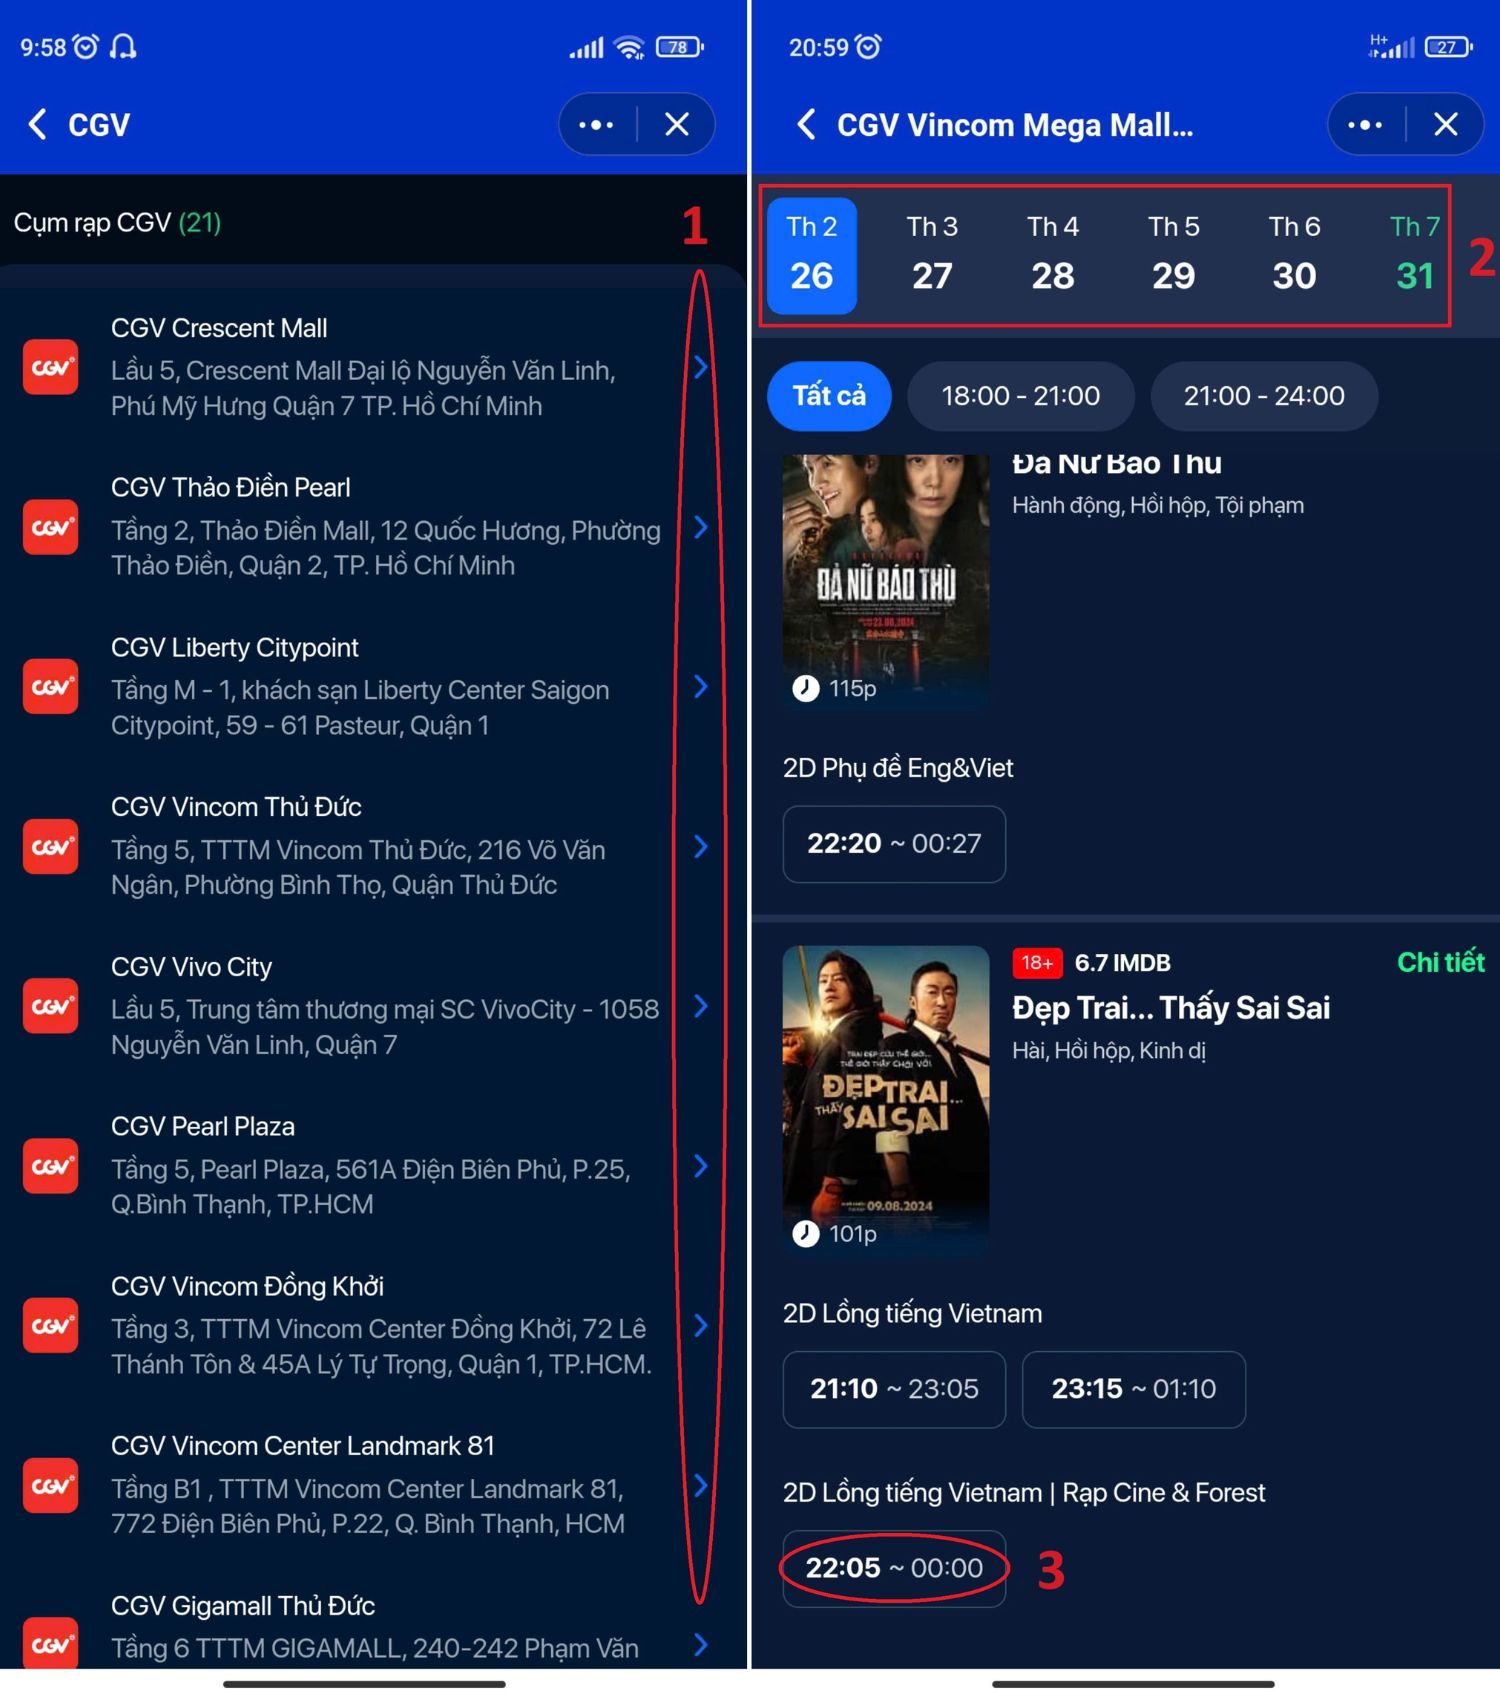This screenshot has height=1700, width=1500.
Task: Tap CGV Thảo Điền Pearl cinema name
Action: [231, 488]
